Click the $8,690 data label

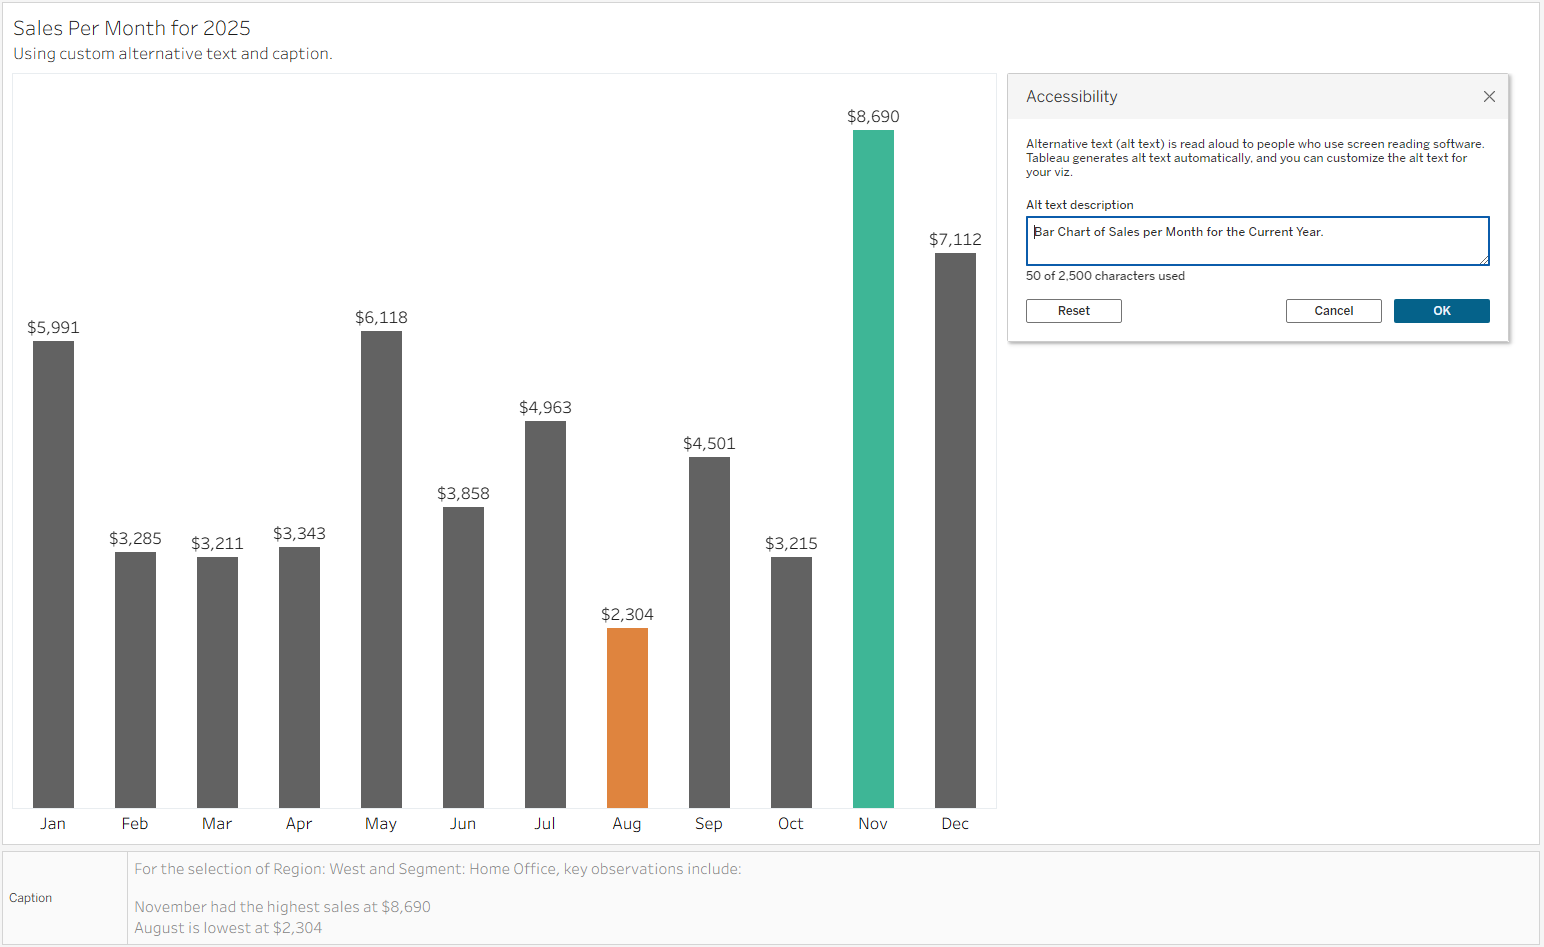(x=873, y=117)
